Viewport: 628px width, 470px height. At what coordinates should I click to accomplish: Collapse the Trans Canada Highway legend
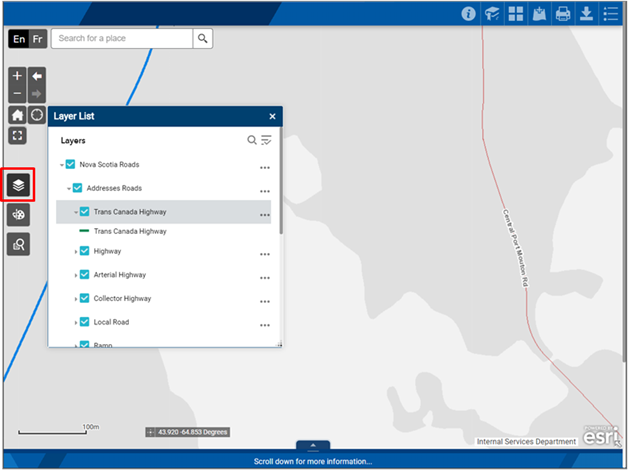coord(76,212)
